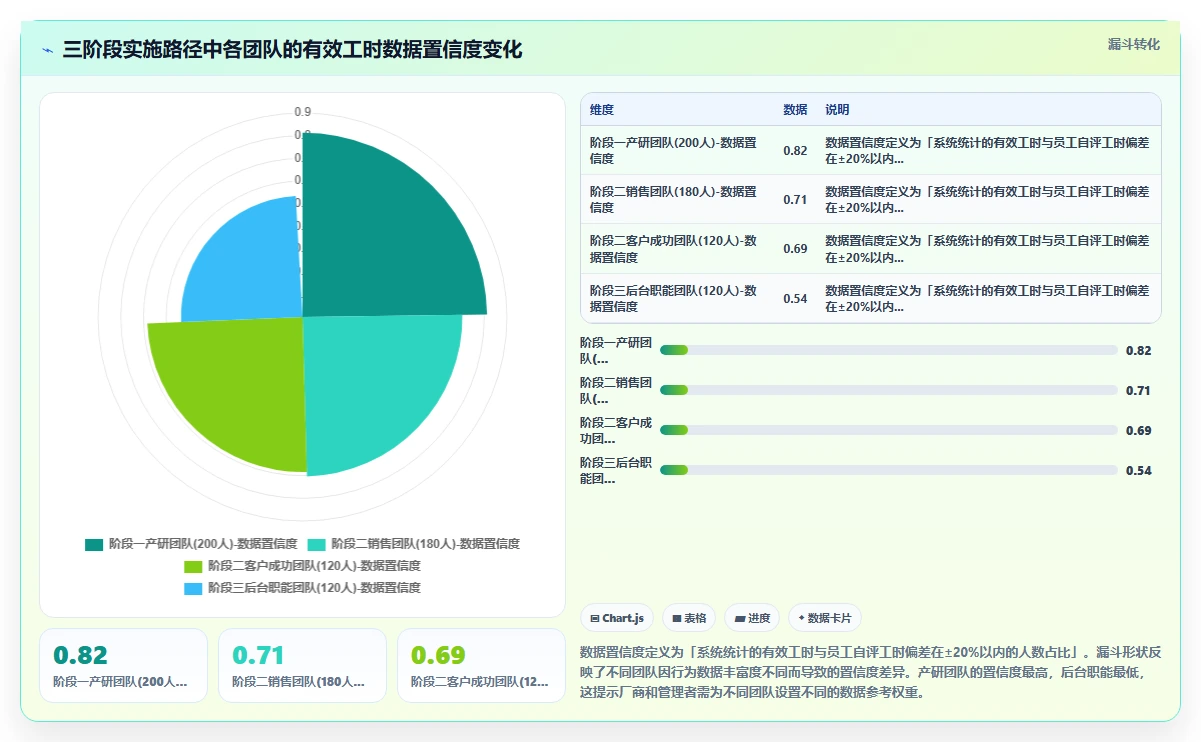Click the progress bar for 阶段三后台职能团队

click(x=889, y=470)
